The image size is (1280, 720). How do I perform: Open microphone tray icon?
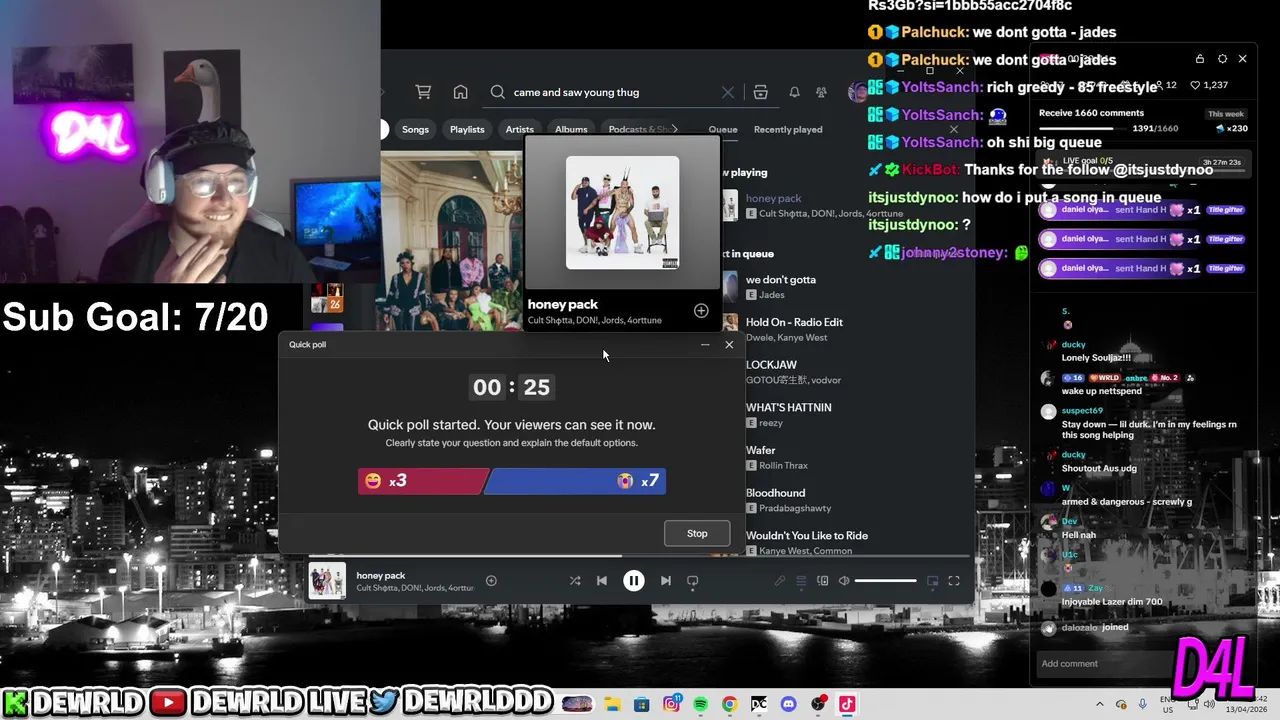[x=1143, y=704]
